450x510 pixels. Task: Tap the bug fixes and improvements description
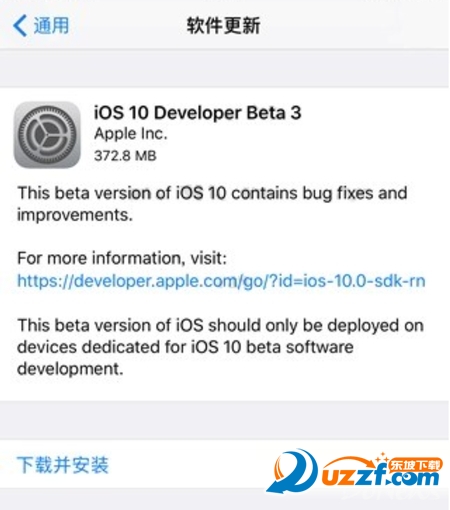pos(212,204)
